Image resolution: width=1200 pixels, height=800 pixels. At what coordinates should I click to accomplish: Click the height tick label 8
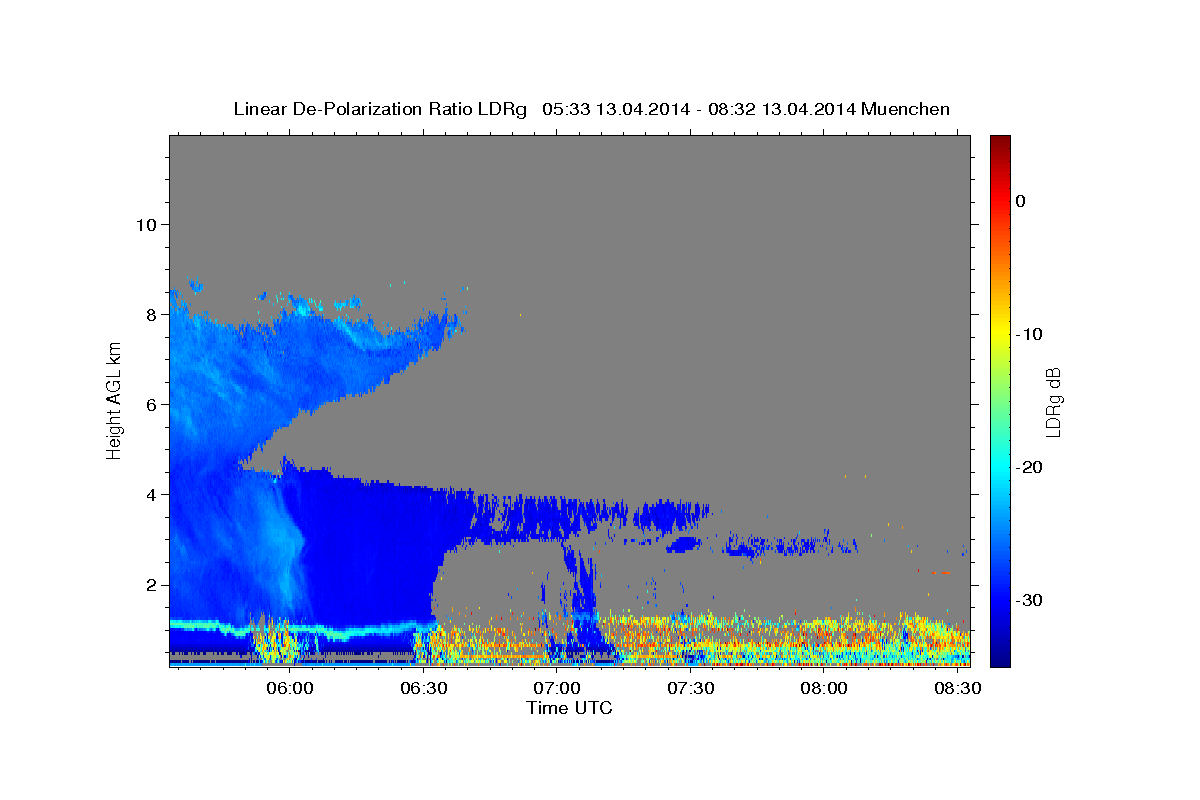click(152, 314)
